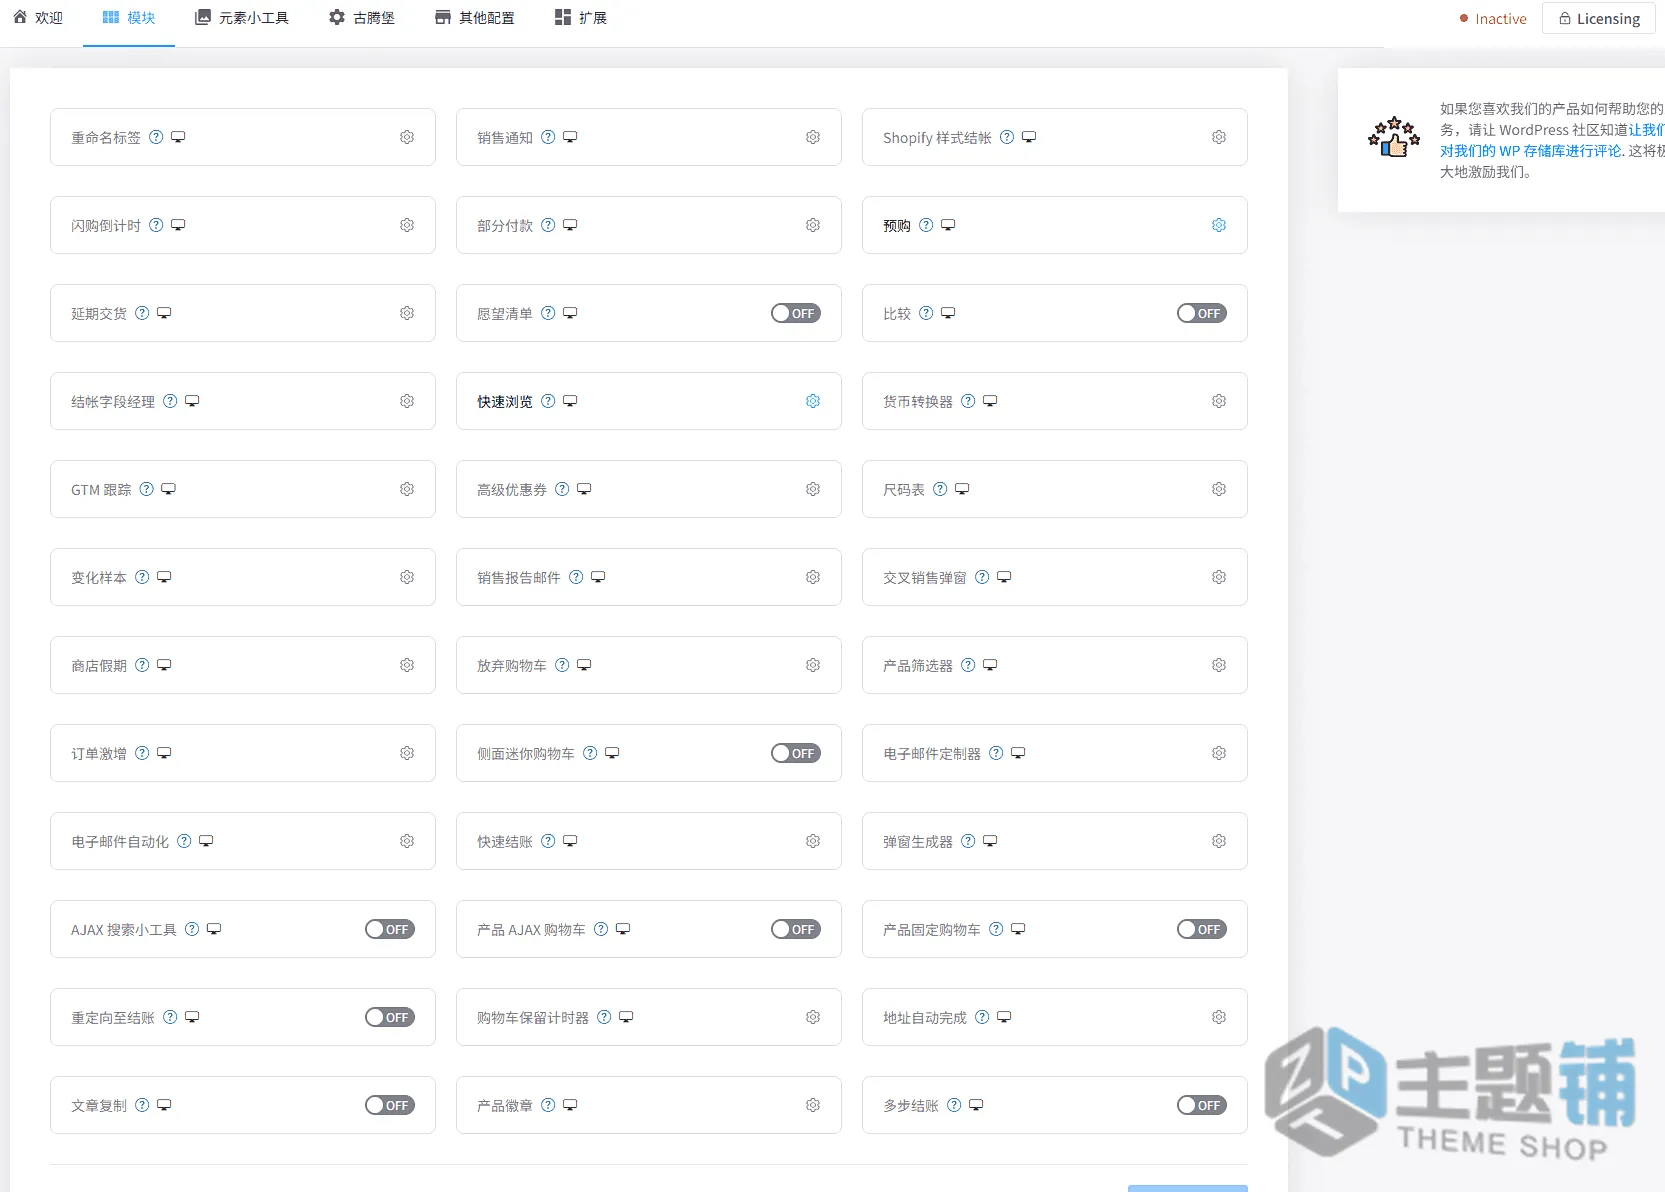The width and height of the screenshot is (1665, 1192).
Task: Open settings gear for GTM 跟踪
Action: (x=407, y=489)
